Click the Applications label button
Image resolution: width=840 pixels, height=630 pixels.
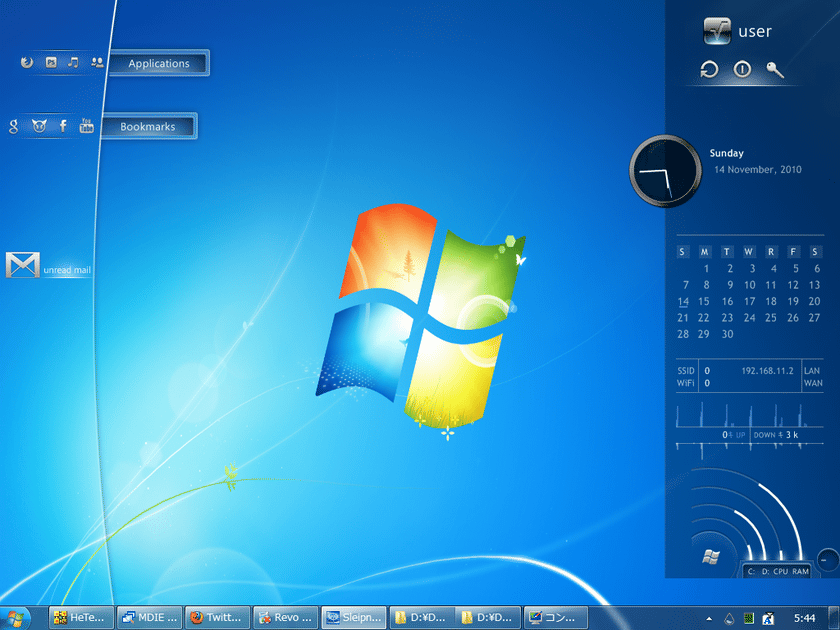tap(159, 63)
